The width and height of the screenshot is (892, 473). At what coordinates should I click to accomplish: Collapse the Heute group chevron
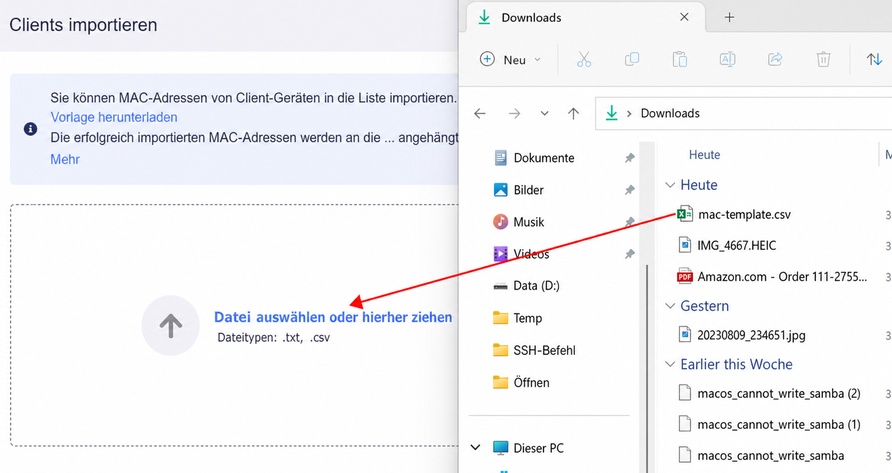coord(670,185)
